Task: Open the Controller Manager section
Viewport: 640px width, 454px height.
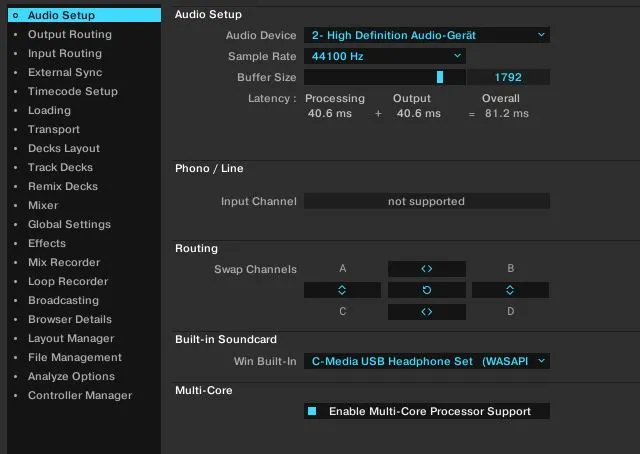Action: (79, 395)
